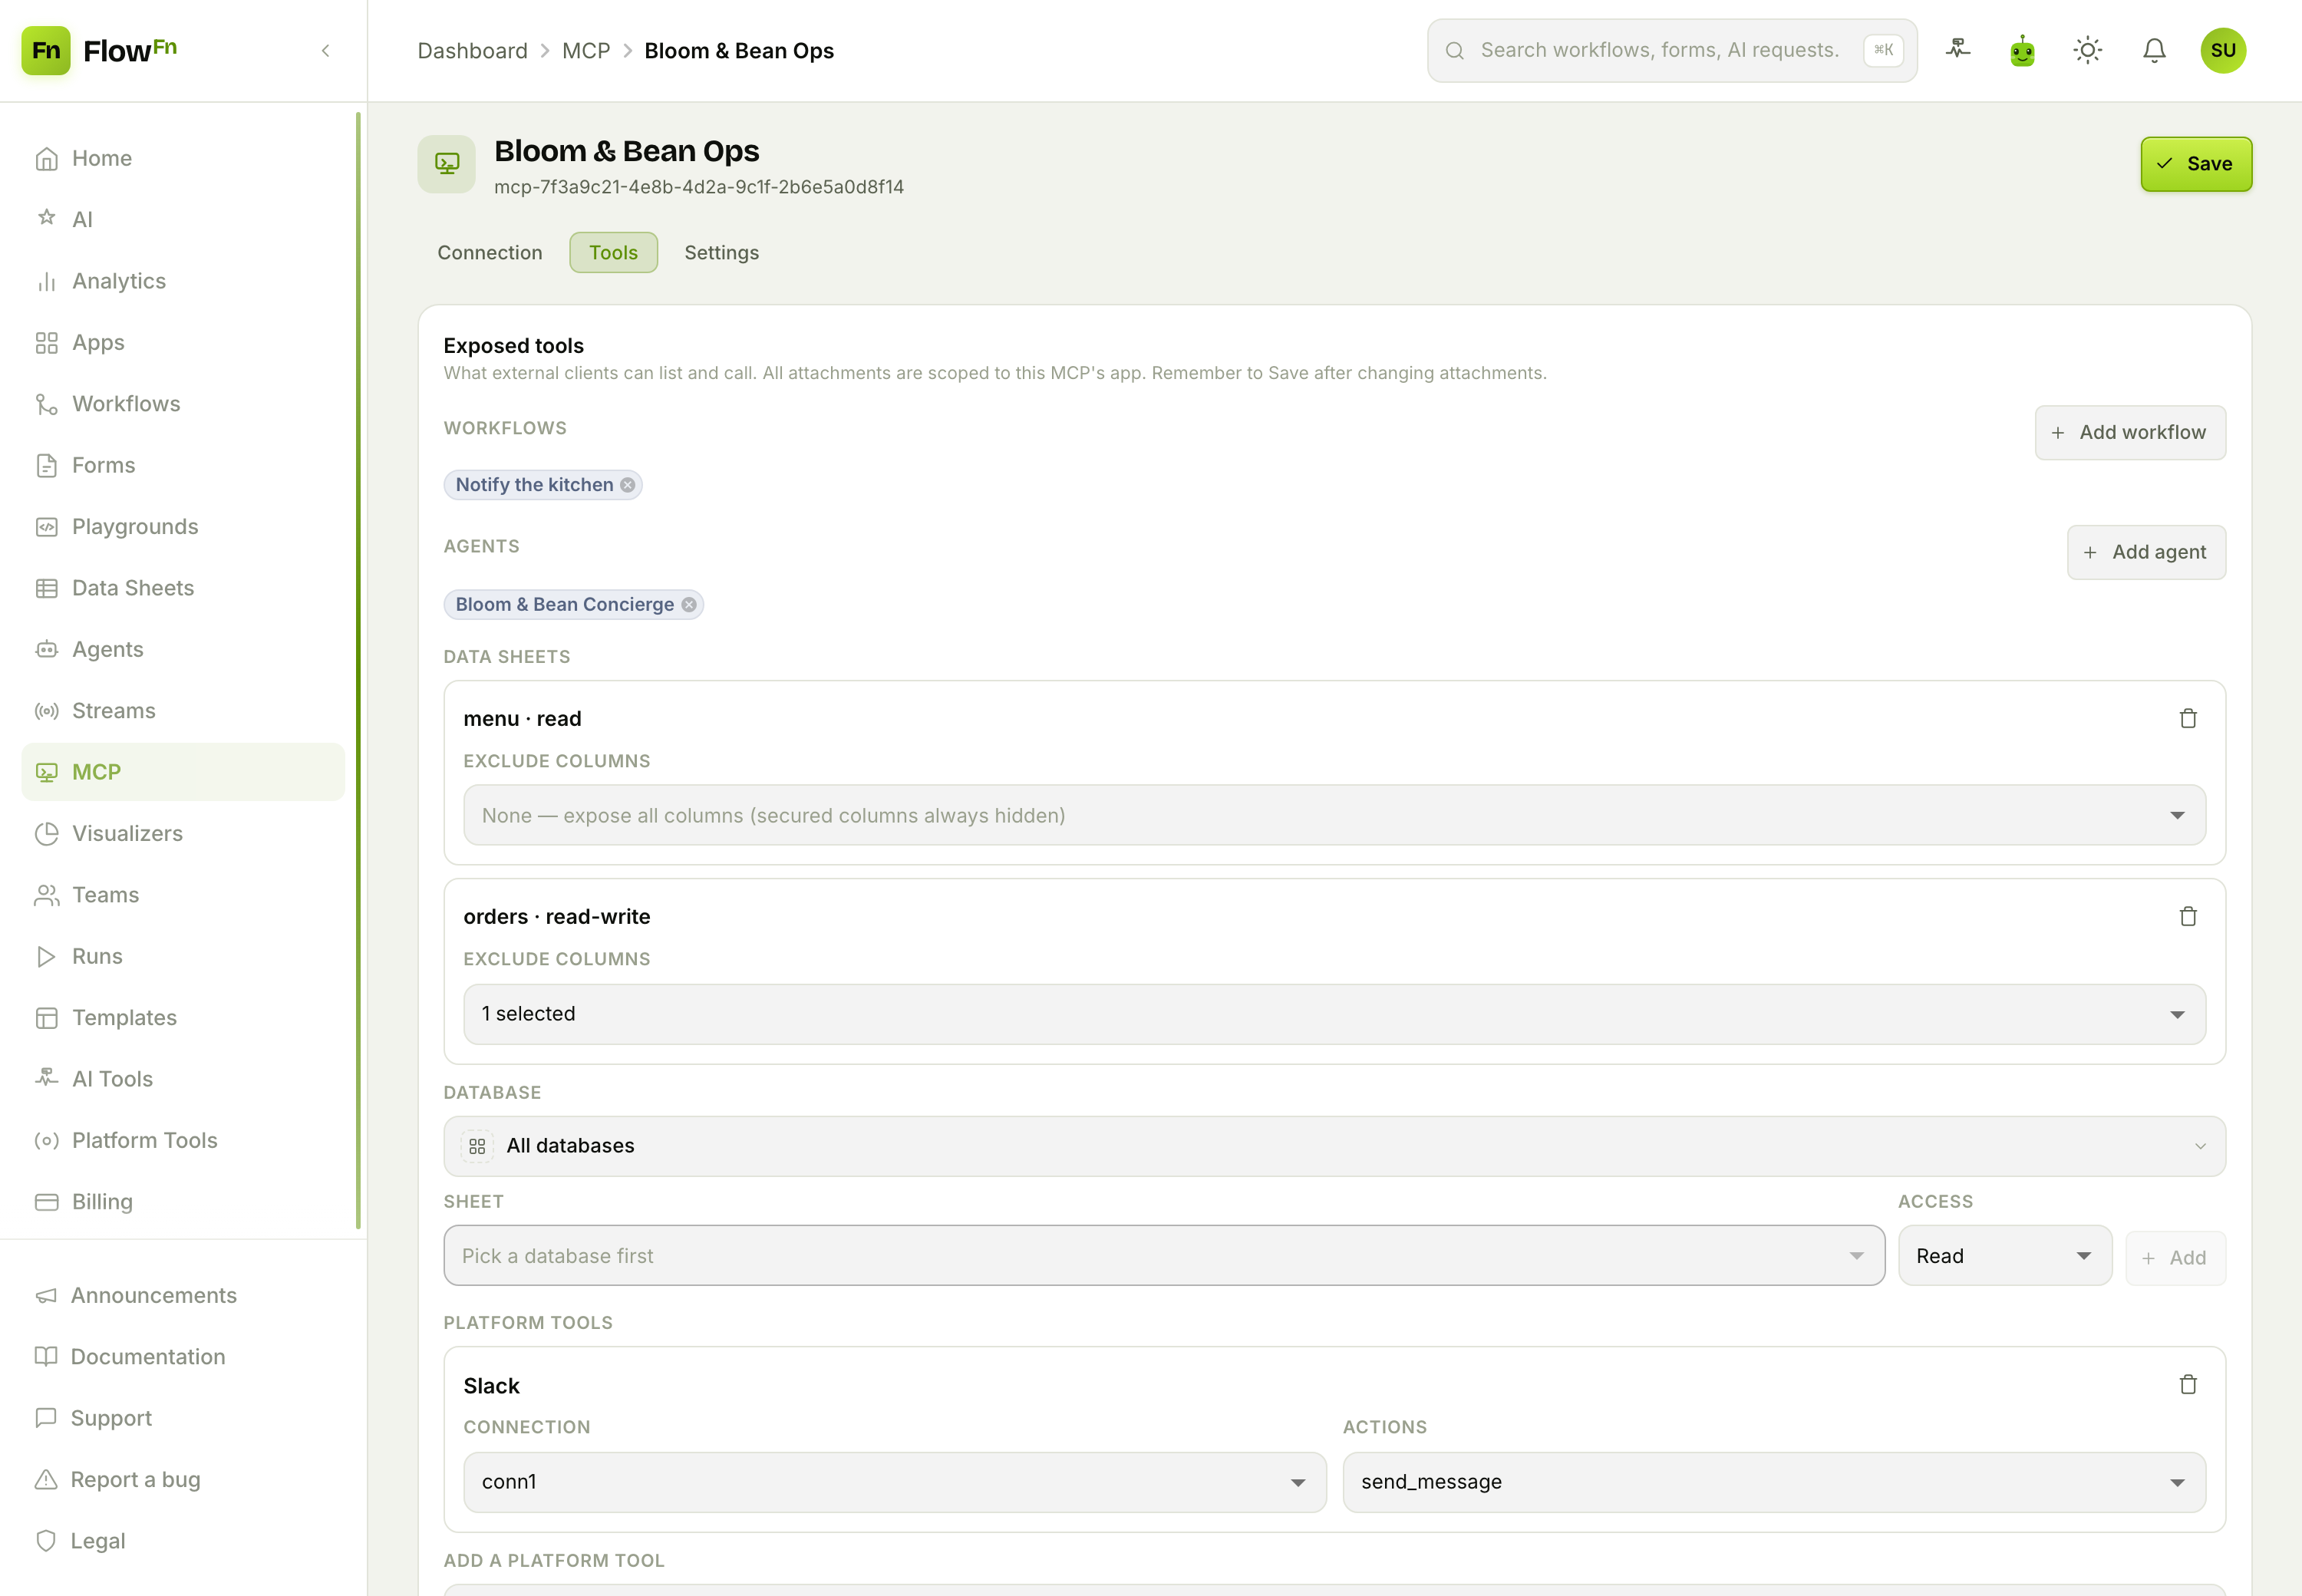Click the sidebar green scrollbar
Screen dimensions: 2302x1596
(358, 670)
